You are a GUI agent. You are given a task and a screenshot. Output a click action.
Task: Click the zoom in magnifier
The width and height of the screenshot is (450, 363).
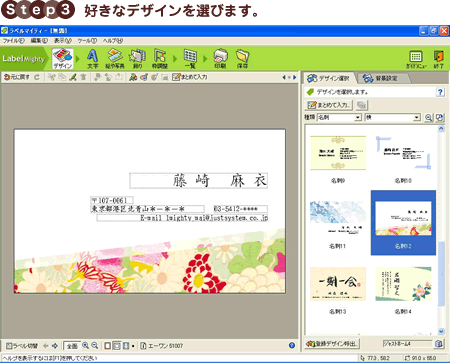click(86, 346)
